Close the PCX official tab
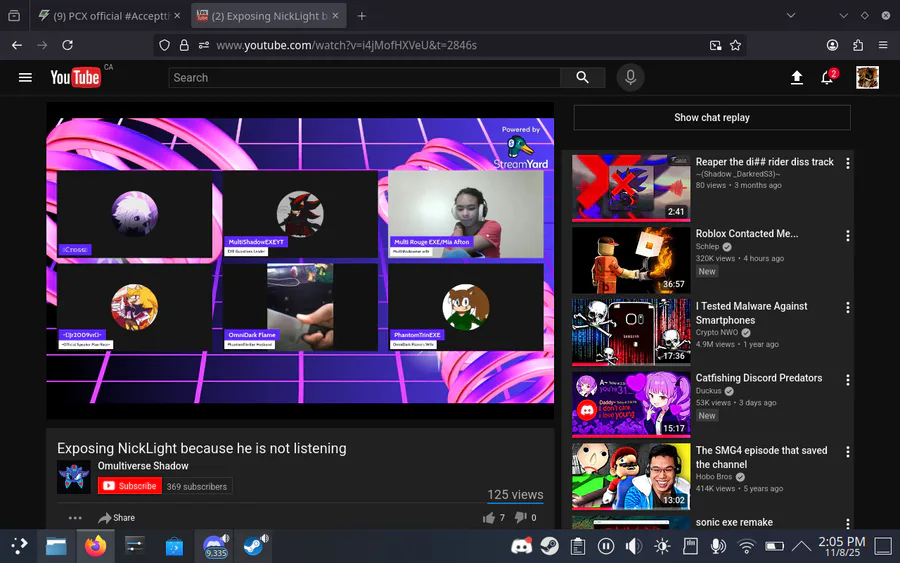 pos(177,15)
